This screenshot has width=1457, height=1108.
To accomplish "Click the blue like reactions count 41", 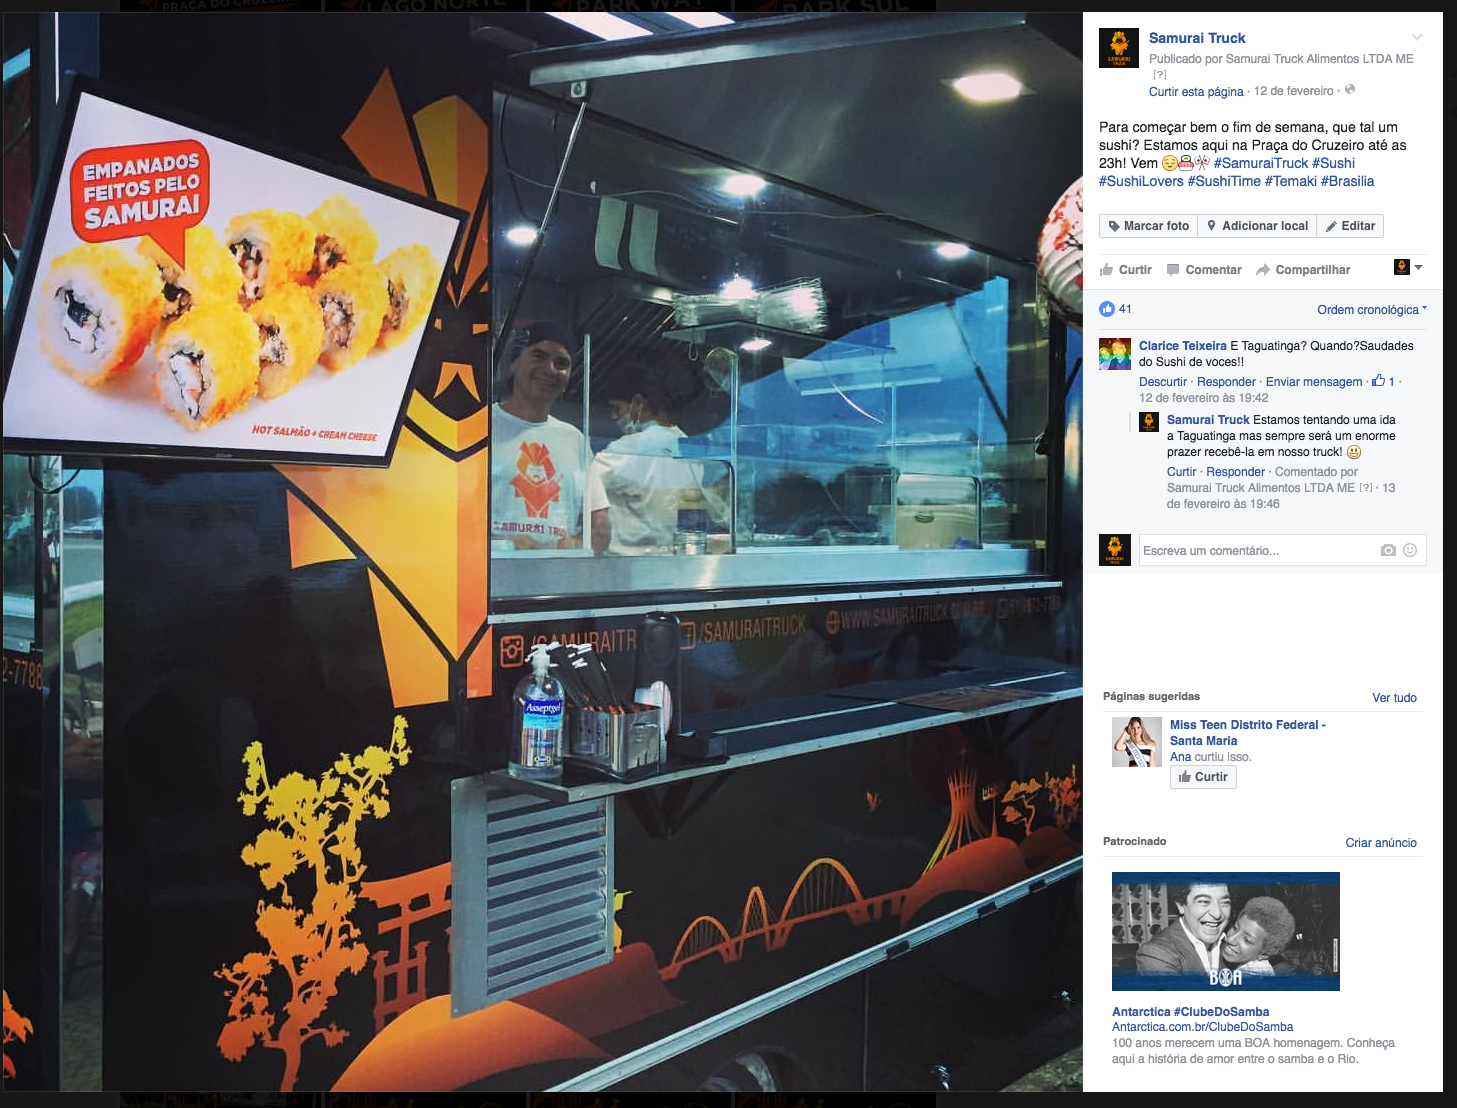I will (1116, 309).
